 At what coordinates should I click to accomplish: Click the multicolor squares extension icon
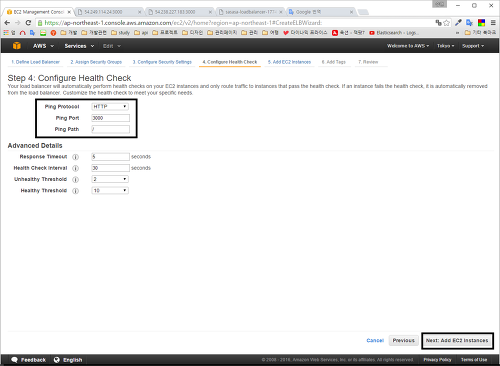[x=481, y=23]
